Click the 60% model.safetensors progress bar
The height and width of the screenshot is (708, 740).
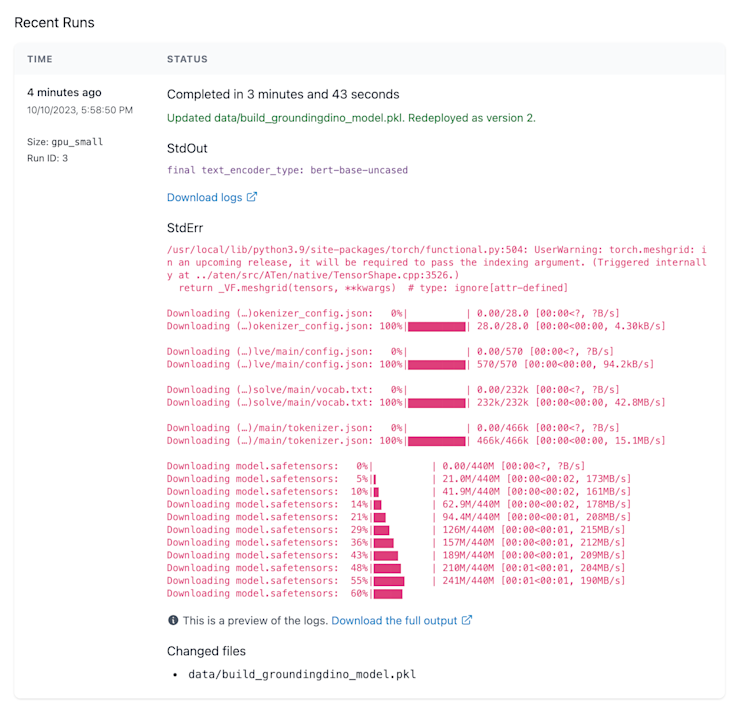point(388,594)
